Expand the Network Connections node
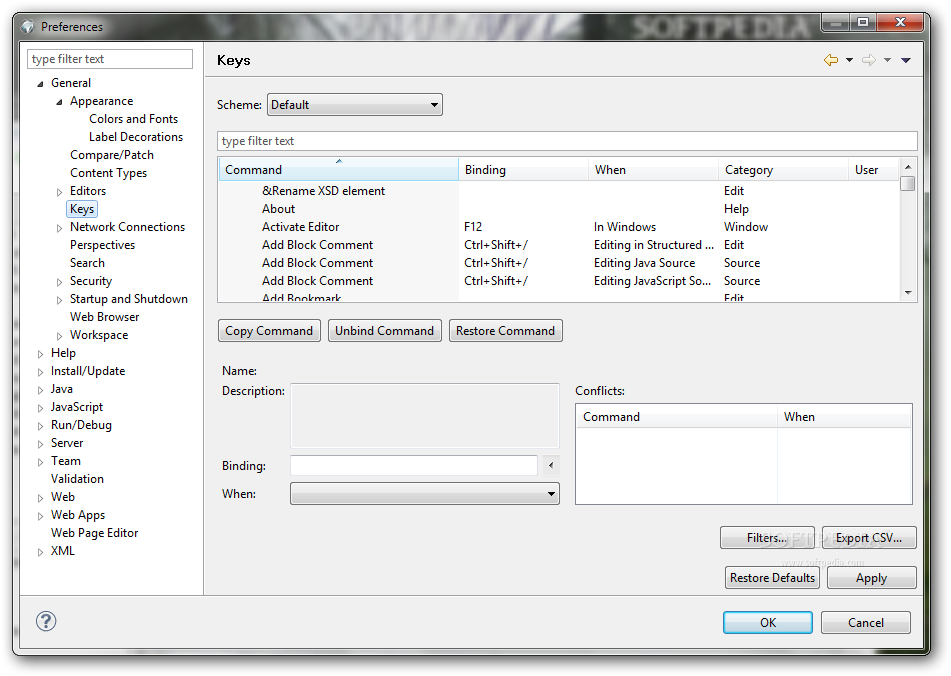Image resolution: width=951 pixels, height=676 pixels. 59,229
